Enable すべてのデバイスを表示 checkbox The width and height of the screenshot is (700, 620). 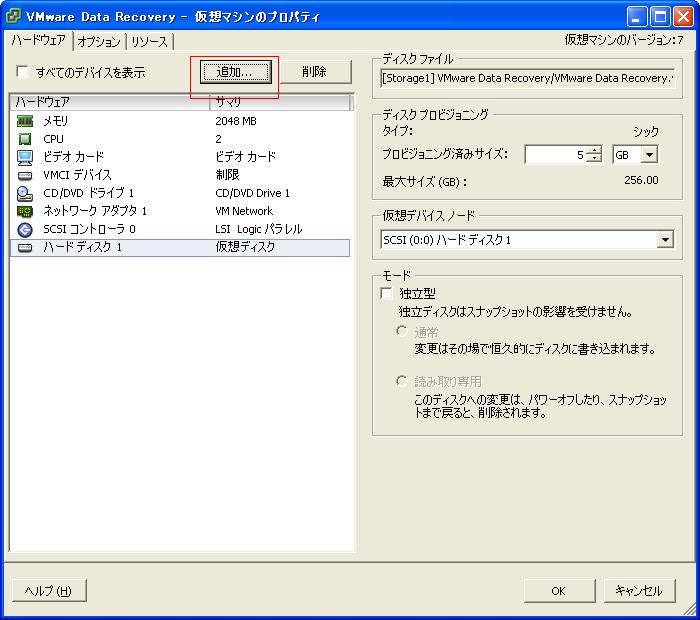22,71
